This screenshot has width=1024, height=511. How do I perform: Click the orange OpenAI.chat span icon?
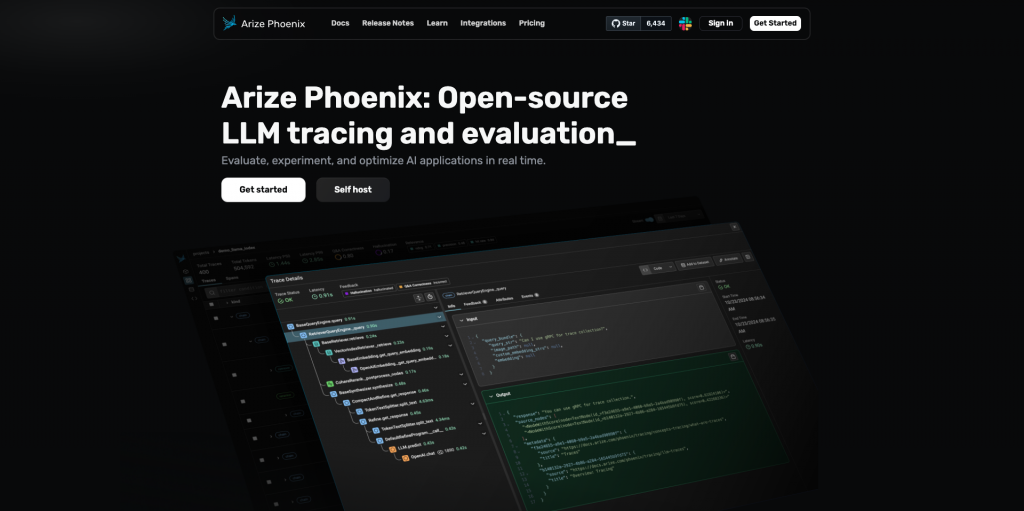(x=406, y=458)
